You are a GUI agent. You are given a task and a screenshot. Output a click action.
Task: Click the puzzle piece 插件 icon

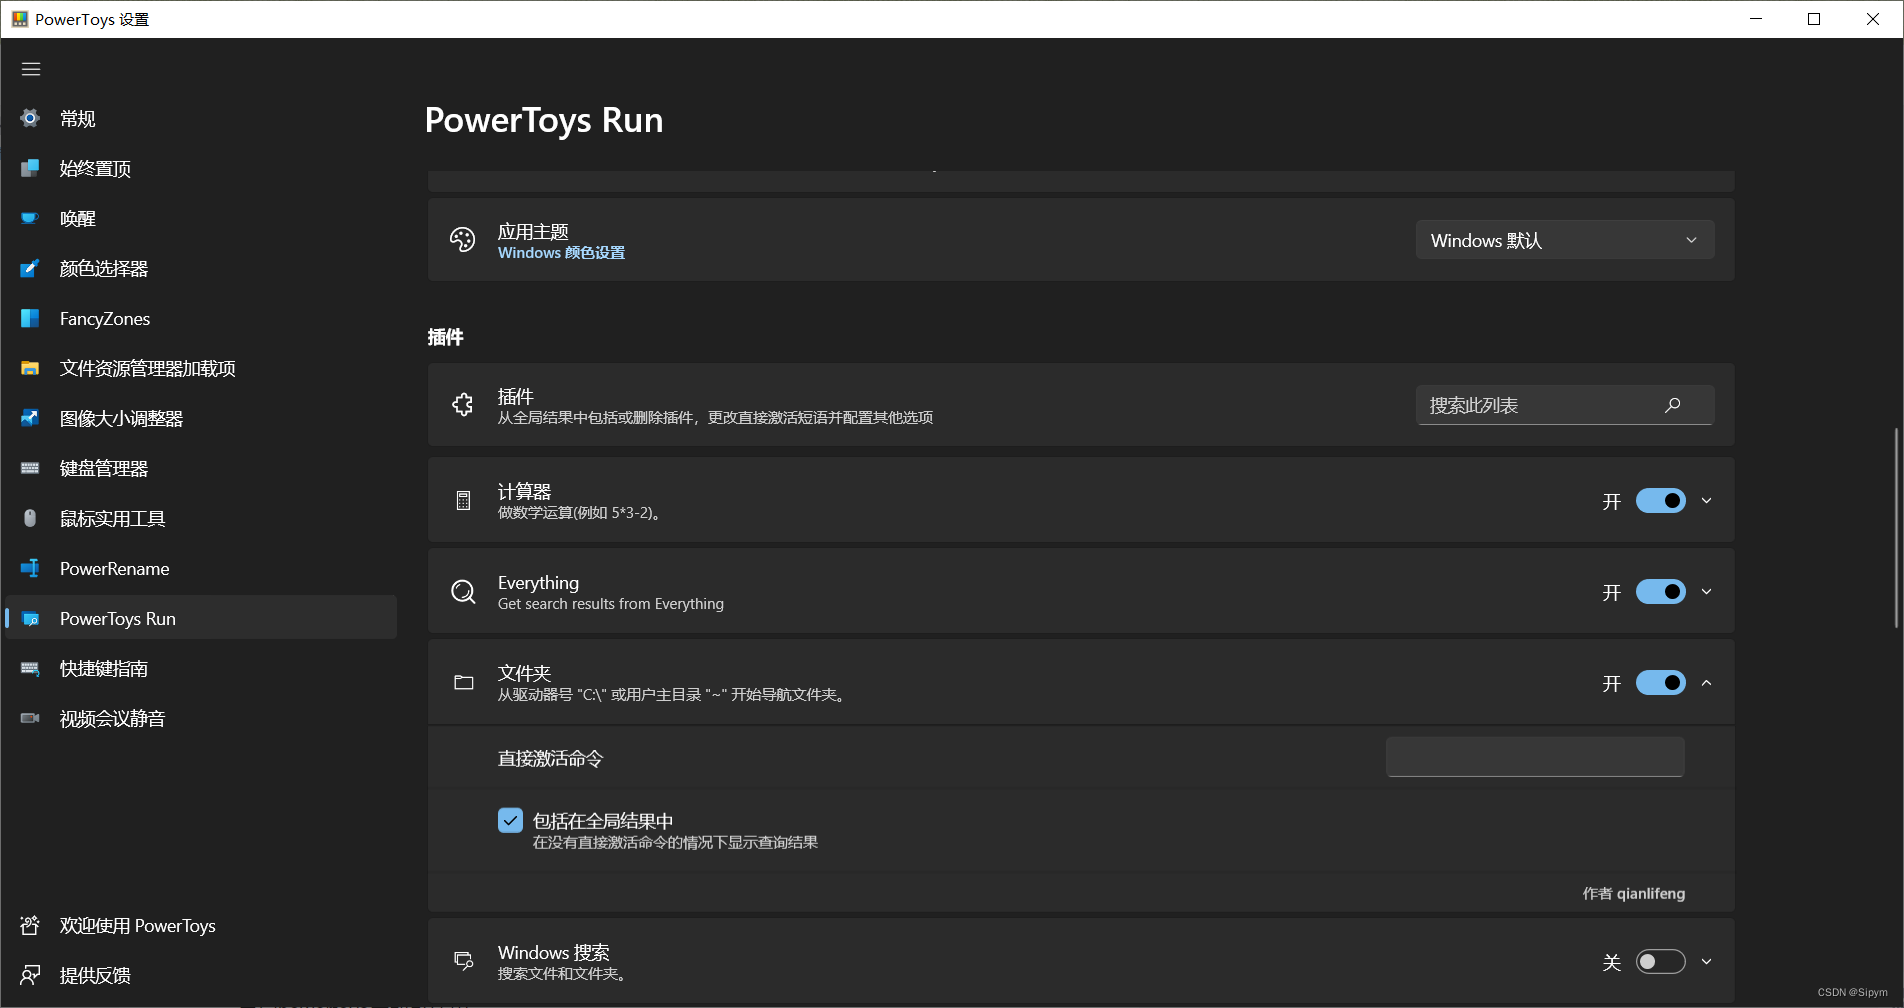(x=463, y=405)
